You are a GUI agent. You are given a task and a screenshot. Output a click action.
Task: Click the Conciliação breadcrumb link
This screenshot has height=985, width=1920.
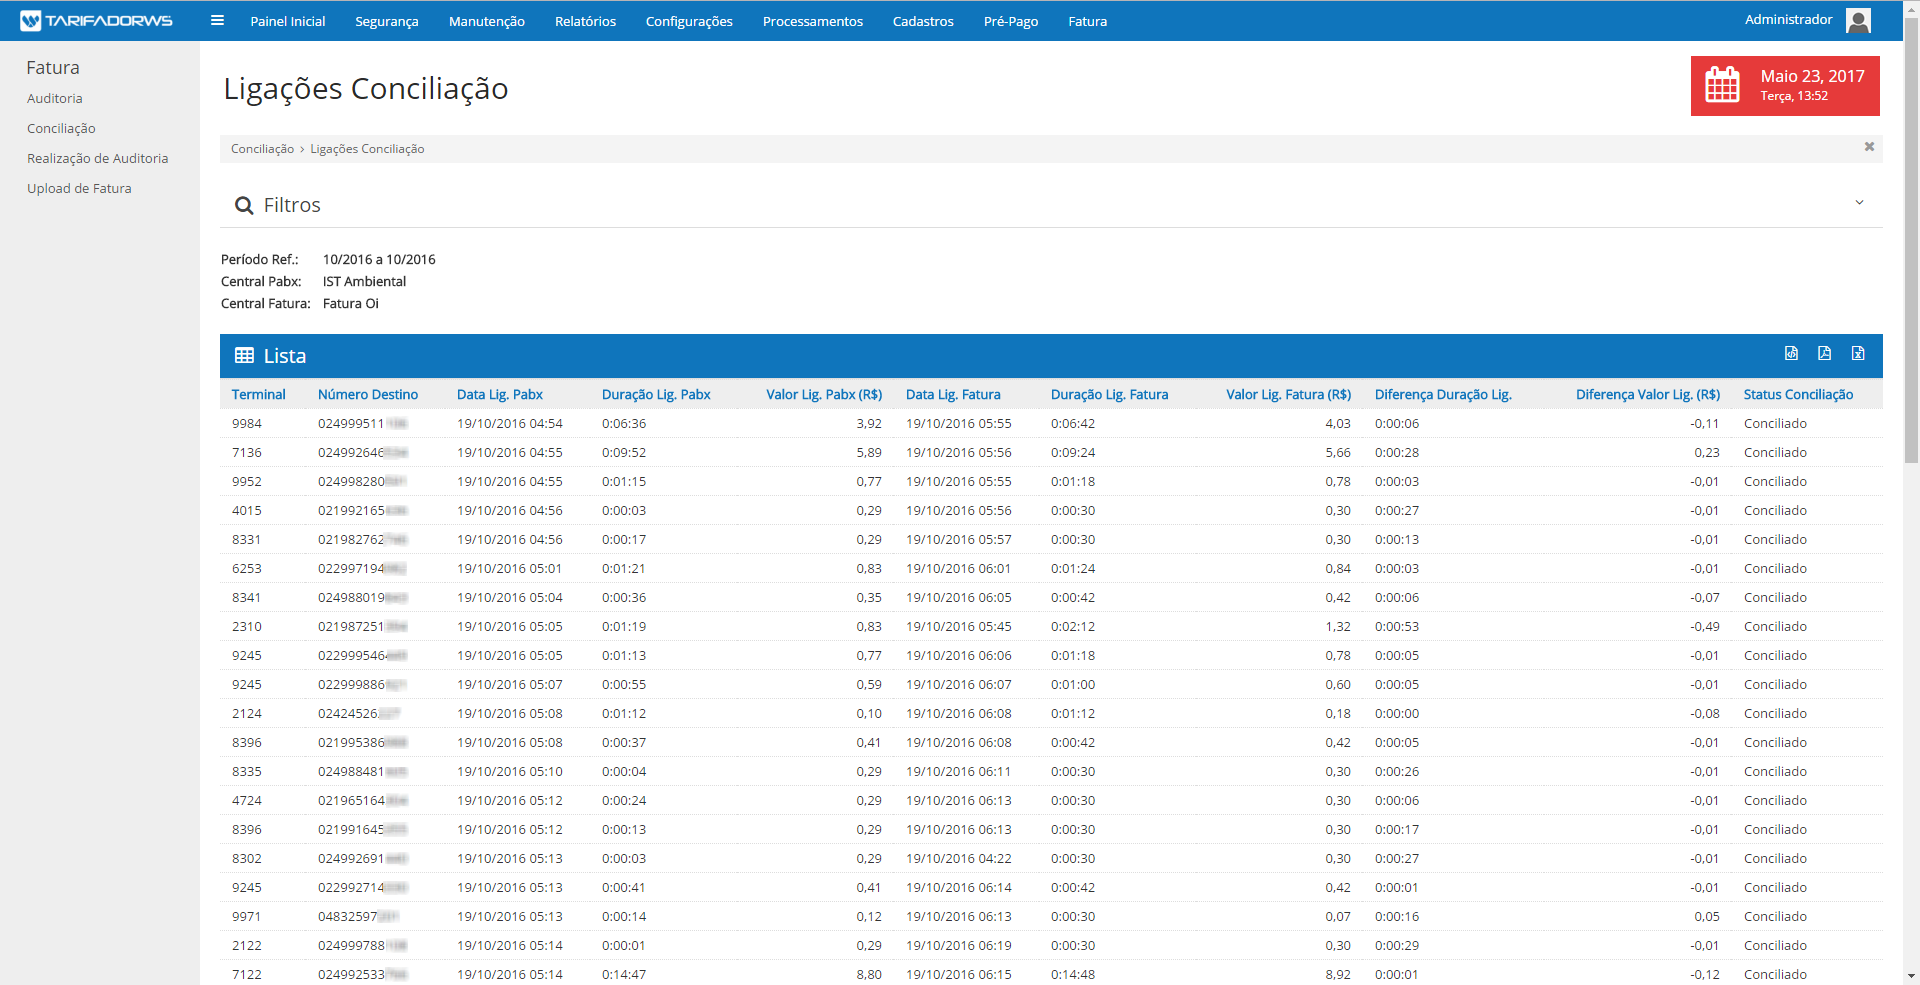pos(262,149)
